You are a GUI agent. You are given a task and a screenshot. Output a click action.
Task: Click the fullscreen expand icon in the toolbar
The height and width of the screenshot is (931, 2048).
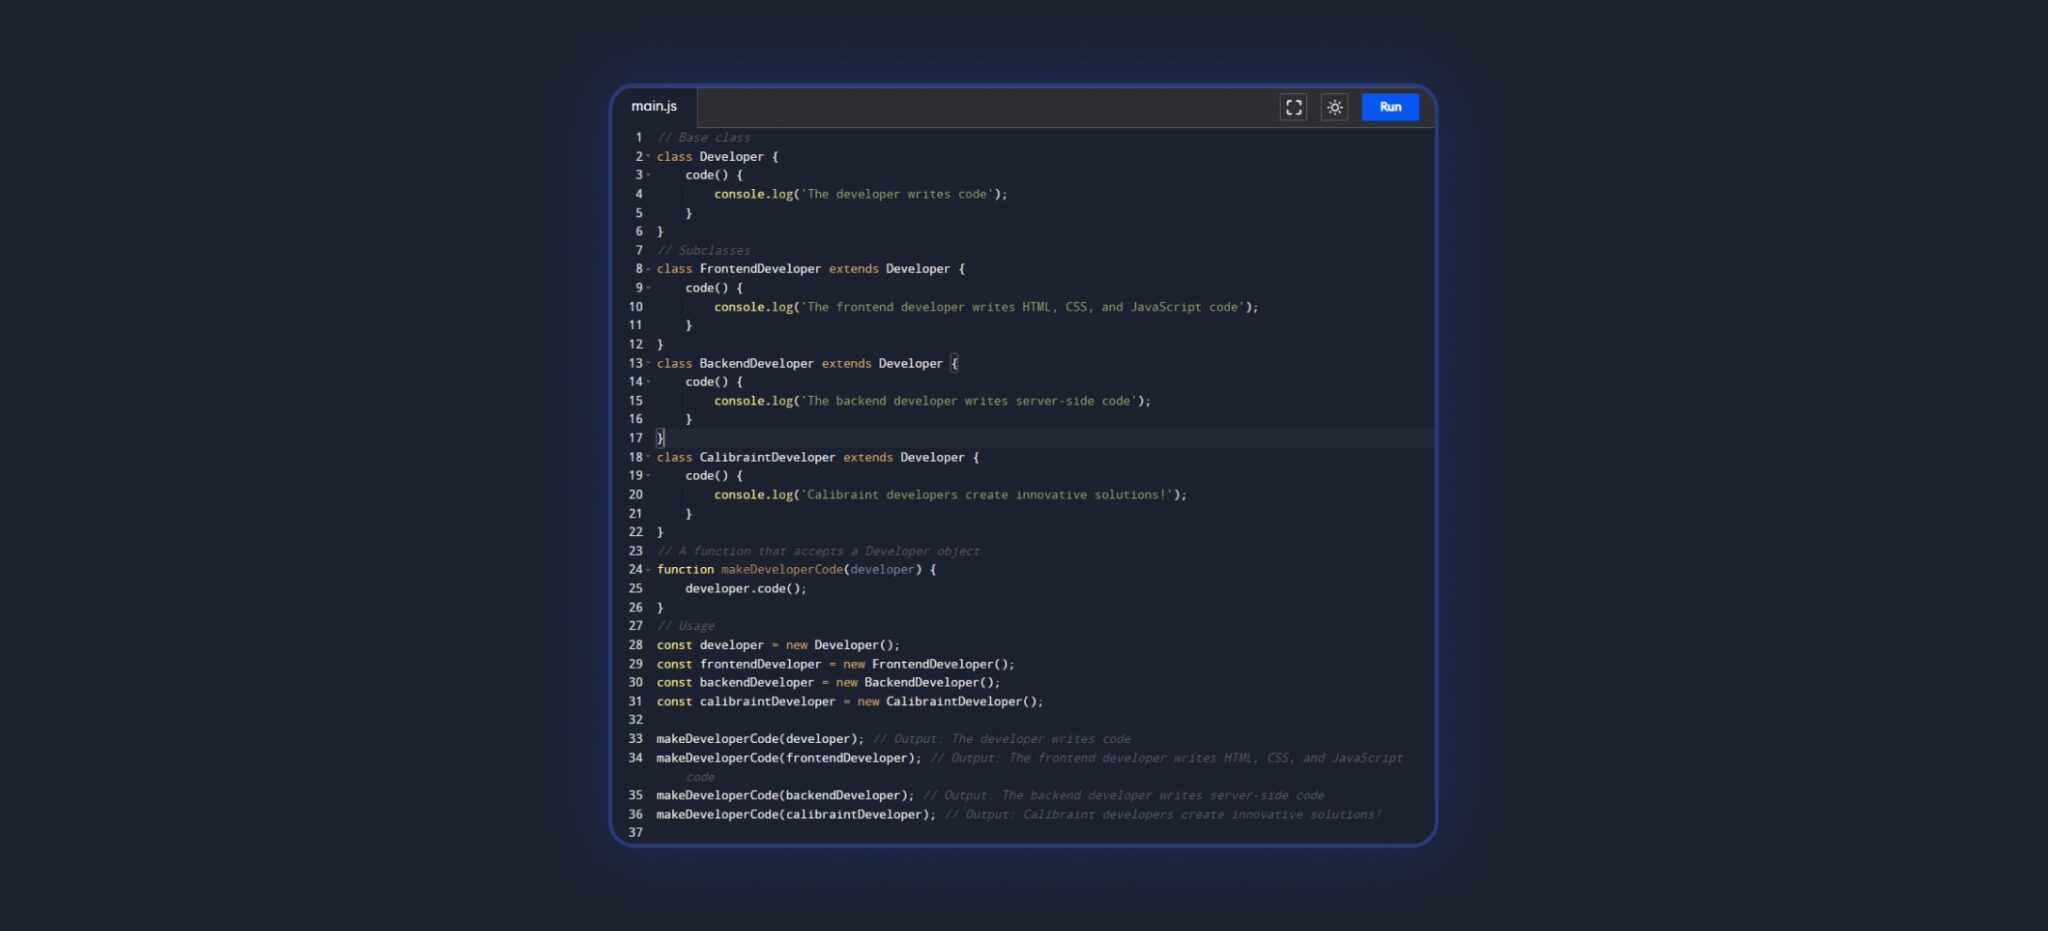coord(1294,107)
